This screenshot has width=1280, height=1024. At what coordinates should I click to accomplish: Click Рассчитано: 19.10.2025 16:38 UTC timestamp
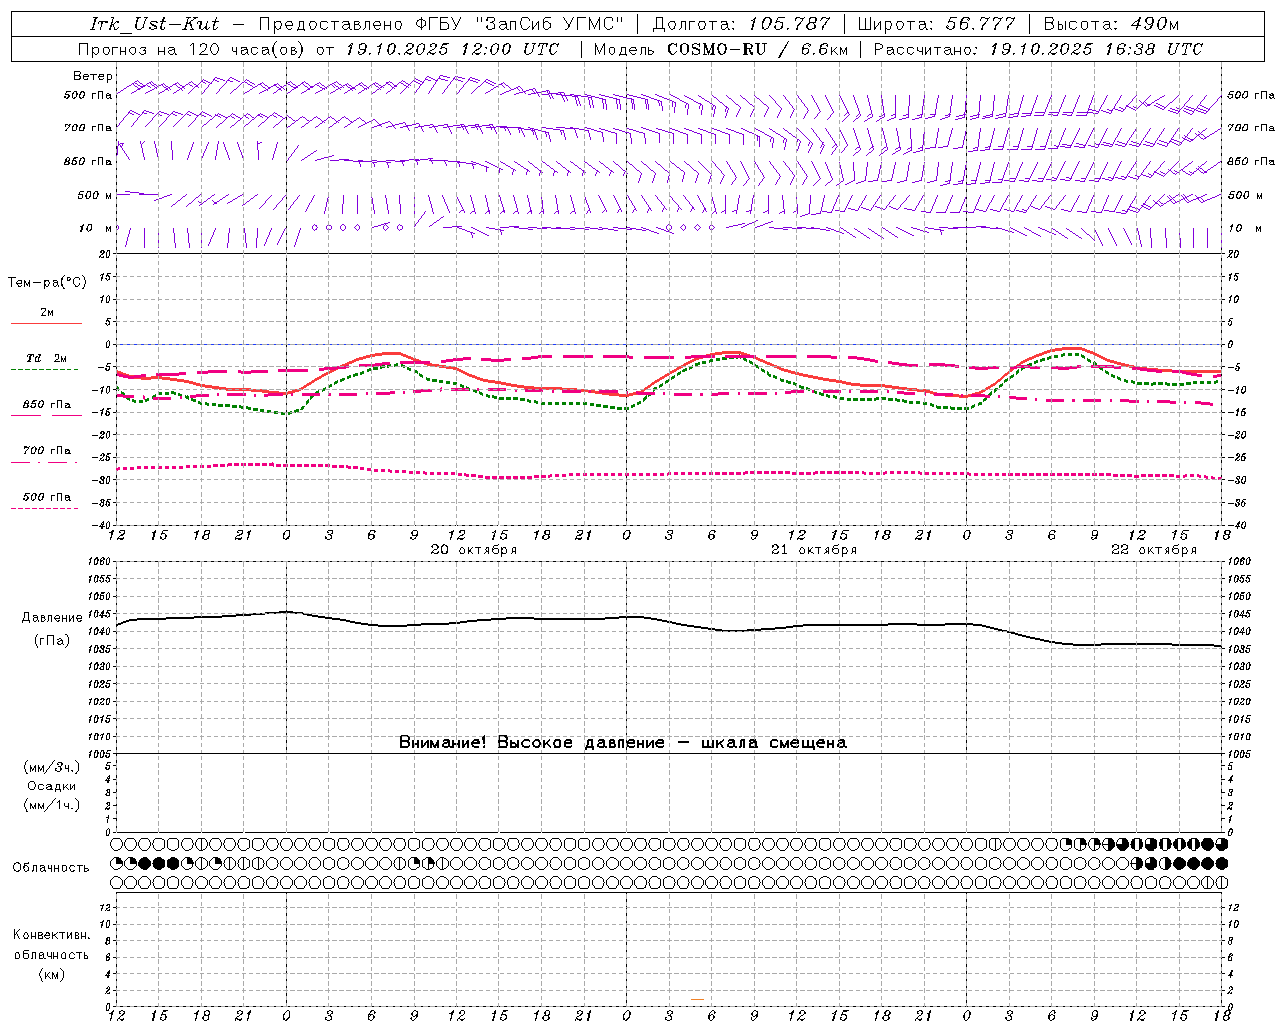pyautogui.click(x=1038, y=49)
